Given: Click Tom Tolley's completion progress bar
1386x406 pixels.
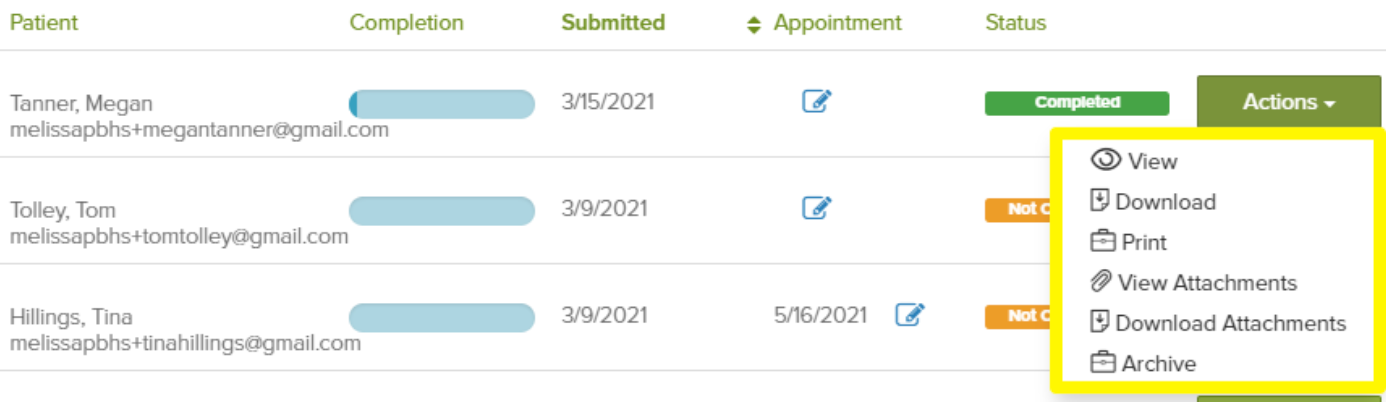Looking at the screenshot, I should pos(441,211).
